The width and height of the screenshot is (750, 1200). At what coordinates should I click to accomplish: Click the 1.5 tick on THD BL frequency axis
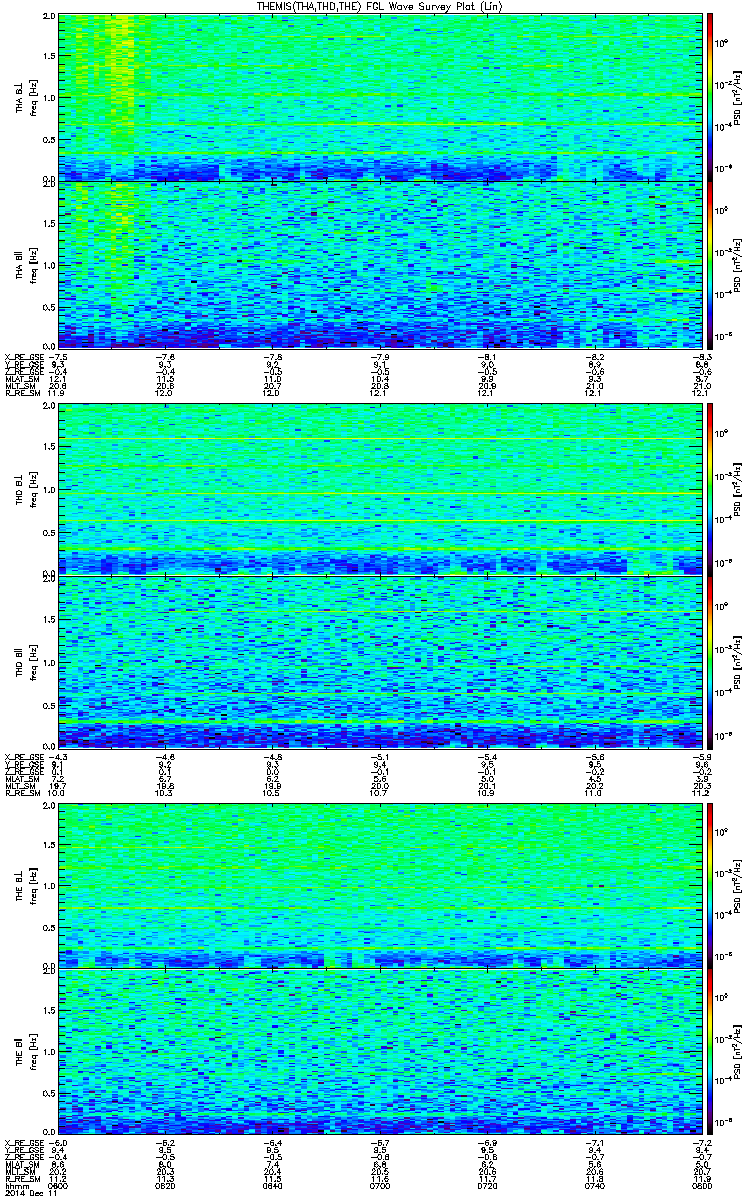[49, 449]
